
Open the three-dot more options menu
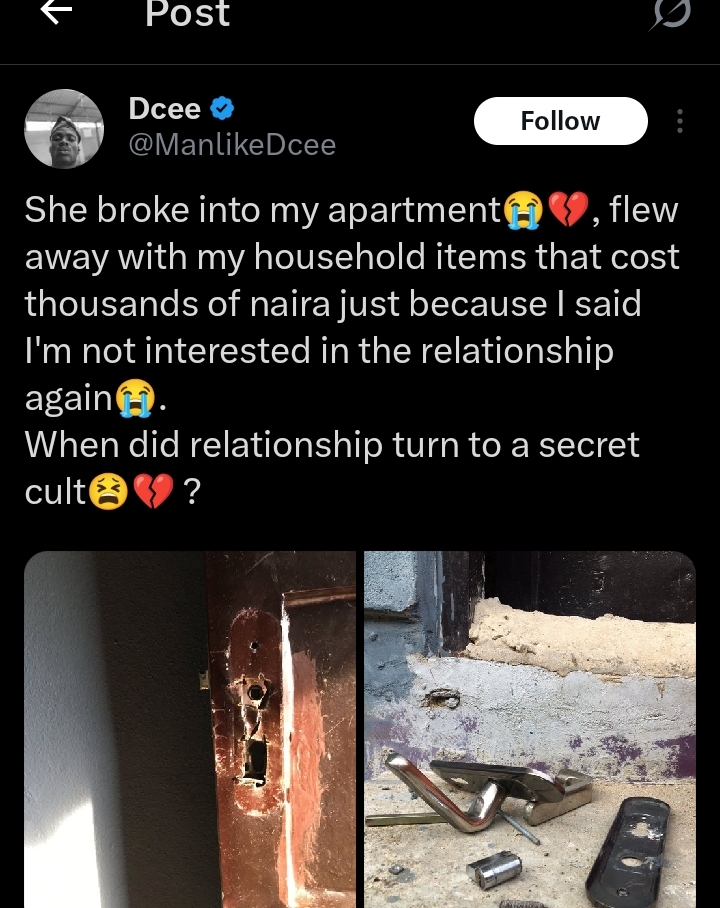point(679,121)
